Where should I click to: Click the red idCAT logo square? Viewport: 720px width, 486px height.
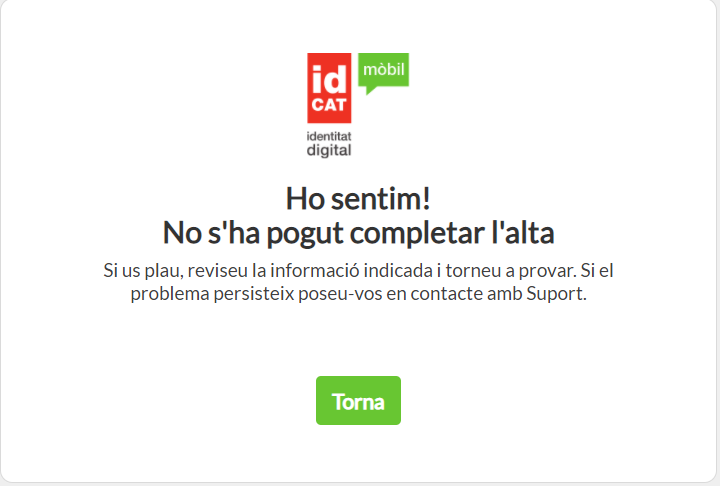coord(329,88)
